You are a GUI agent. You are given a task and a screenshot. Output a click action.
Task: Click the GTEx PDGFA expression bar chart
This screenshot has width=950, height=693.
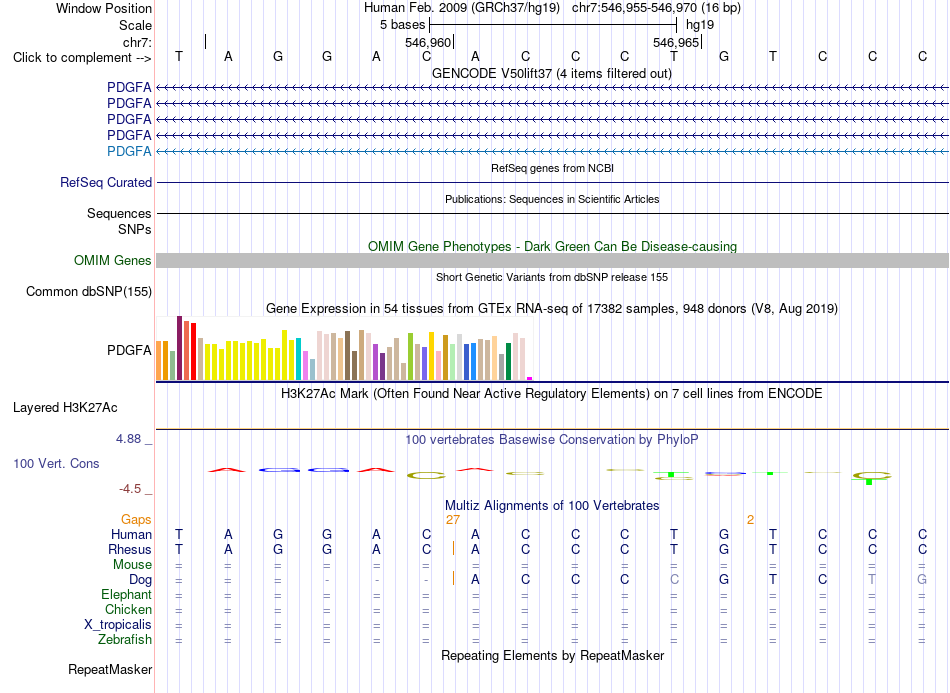pyautogui.click(x=344, y=348)
